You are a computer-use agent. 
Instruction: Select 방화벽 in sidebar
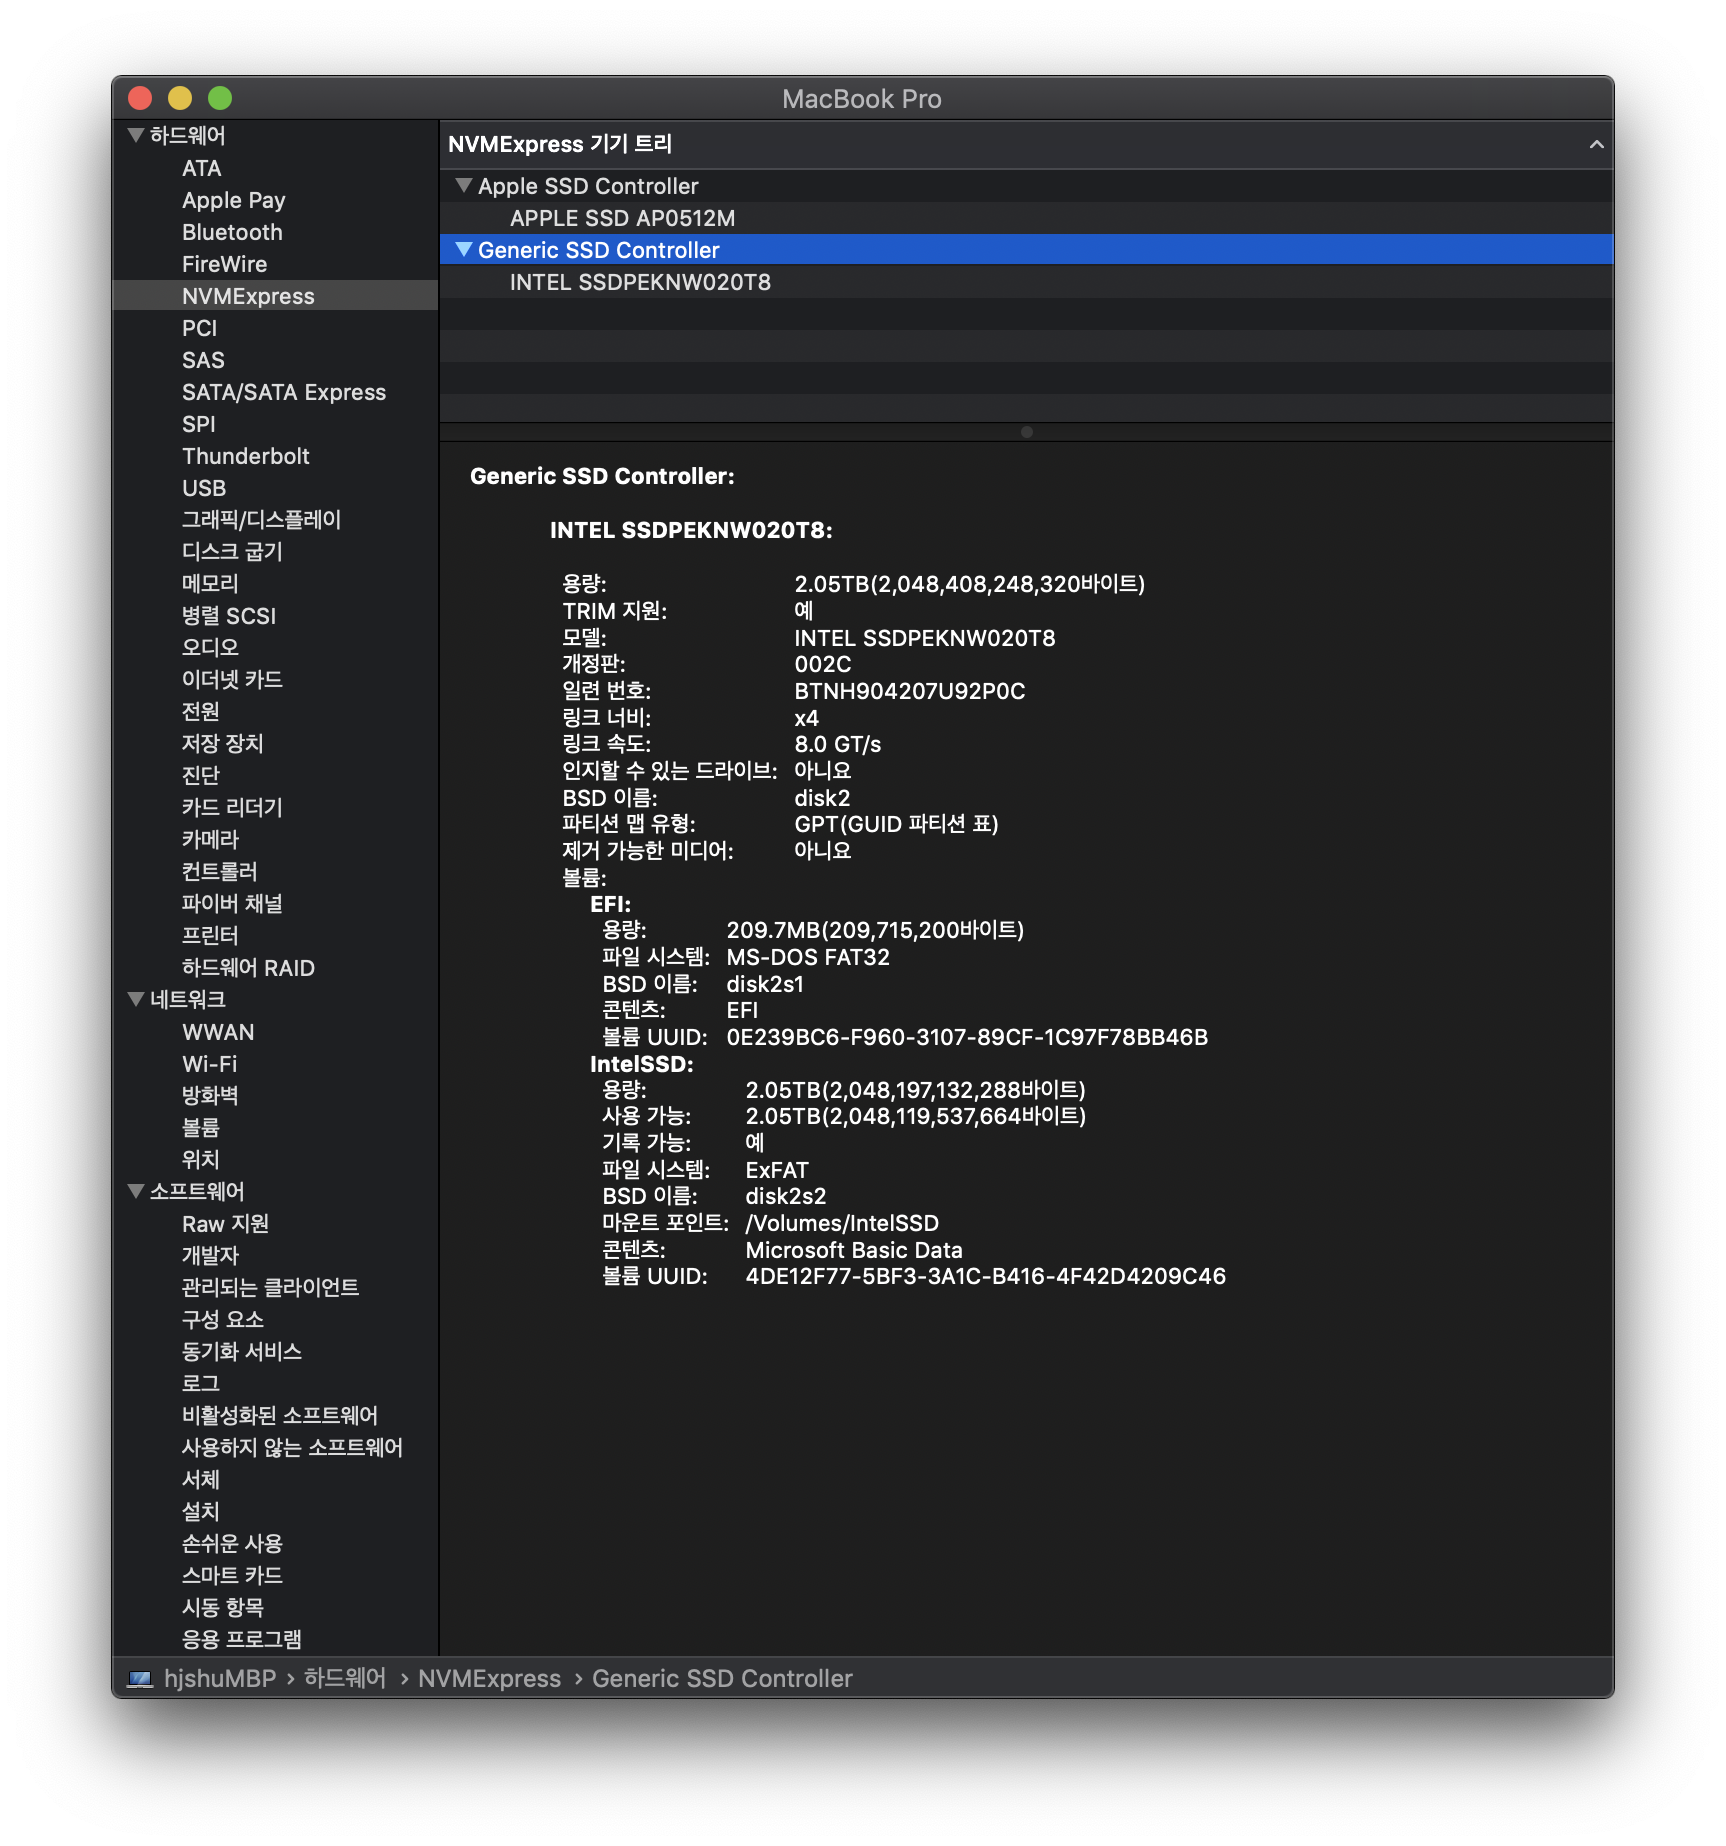coord(210,1096)
